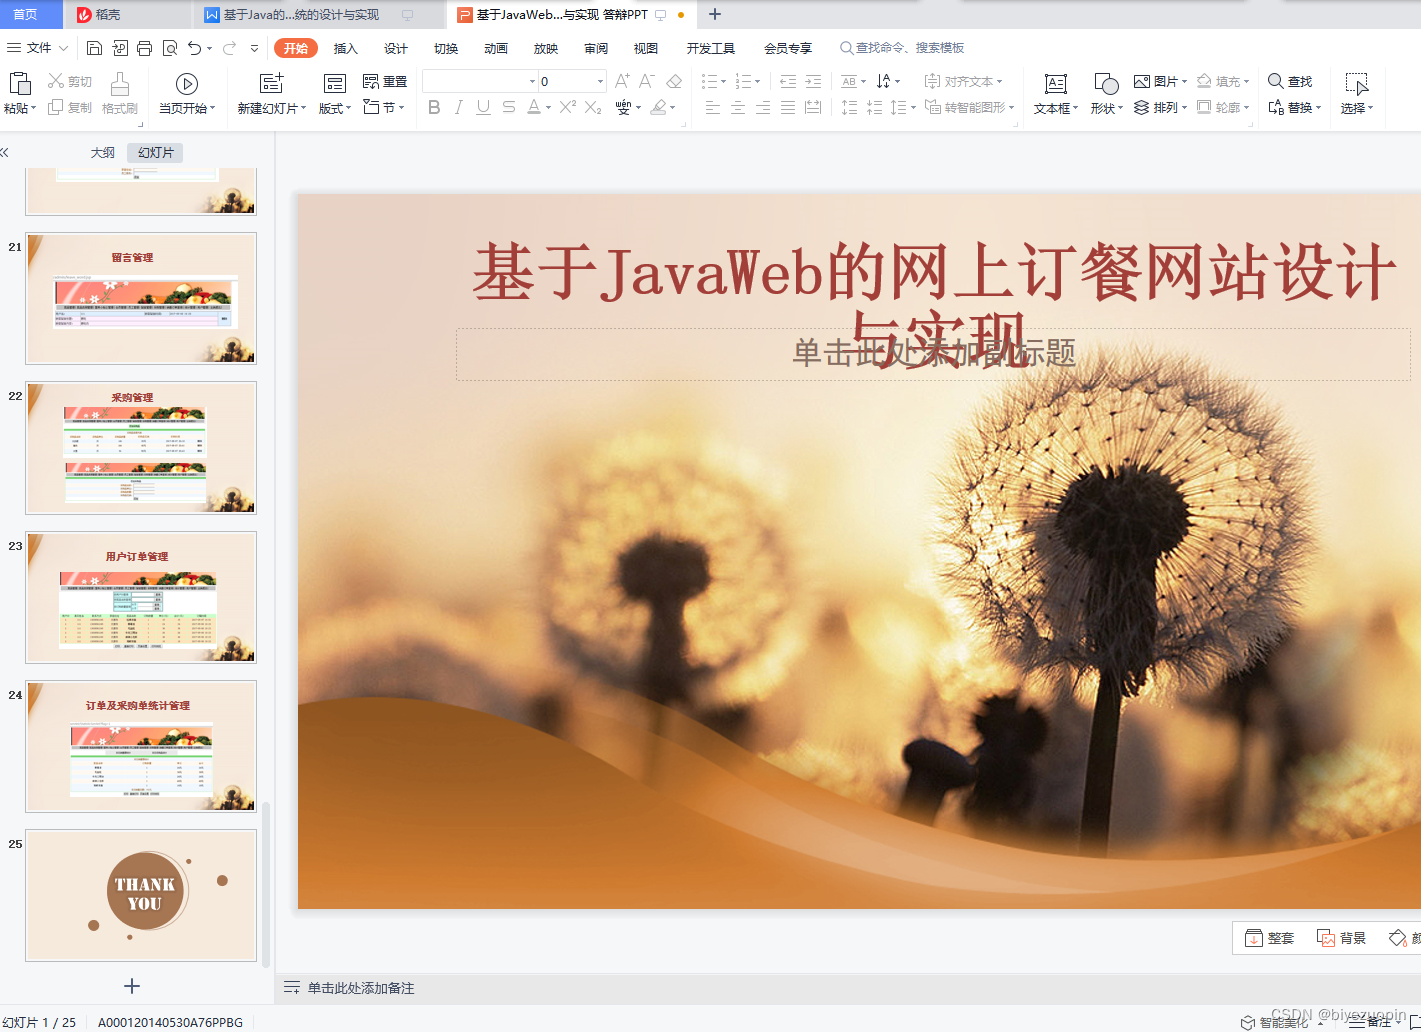Click the Select (选择) cursor icon
1421x1032 pixels.
coord(1357,84)
